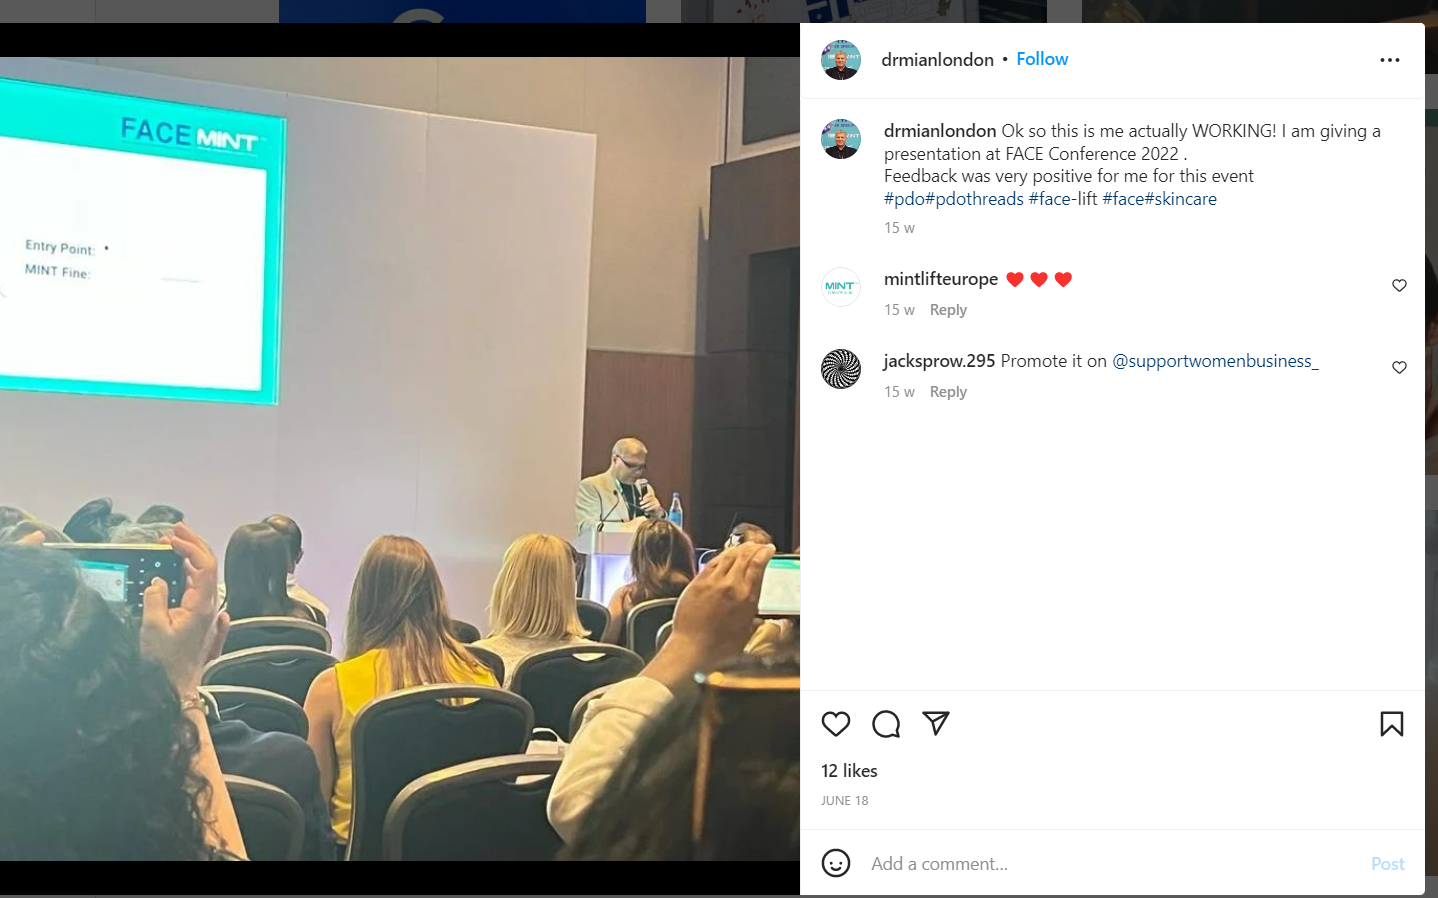View the 12 likes list
The image size is (1438, 898).
[849, 771]
